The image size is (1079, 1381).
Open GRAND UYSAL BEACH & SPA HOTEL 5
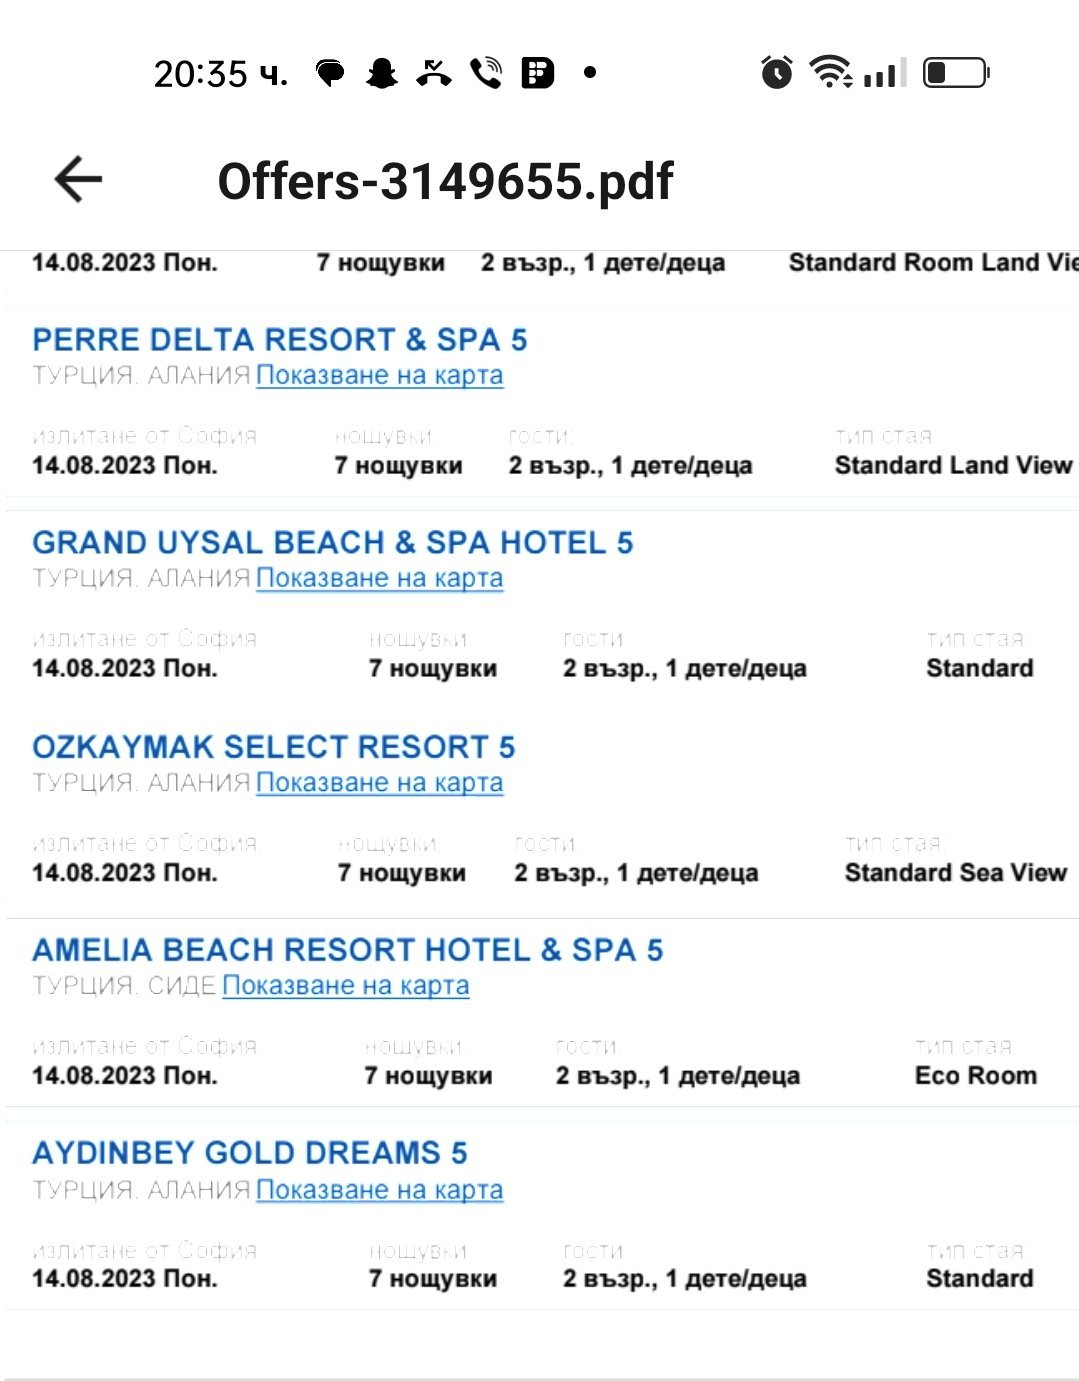[x=333, y=543]
